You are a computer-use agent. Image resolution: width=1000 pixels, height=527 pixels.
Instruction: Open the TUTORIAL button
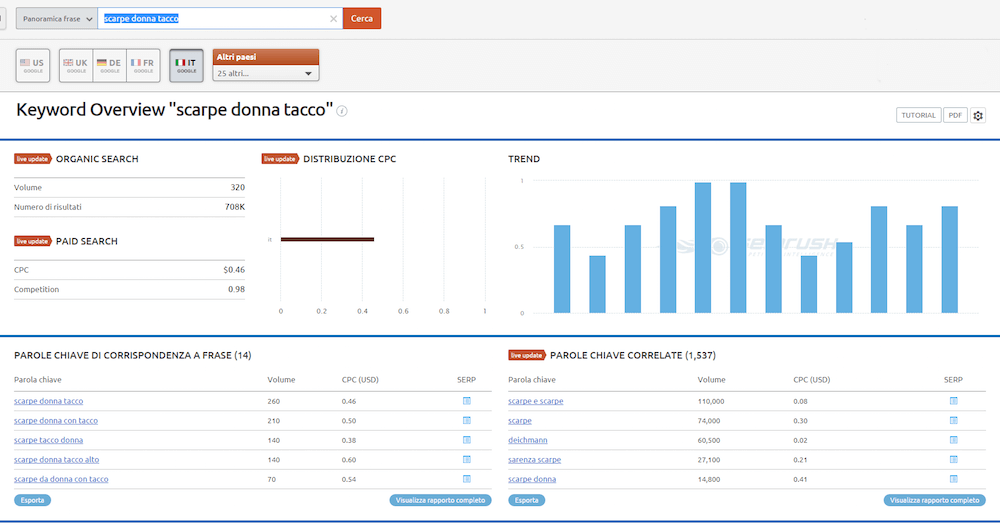click(918, 115)
